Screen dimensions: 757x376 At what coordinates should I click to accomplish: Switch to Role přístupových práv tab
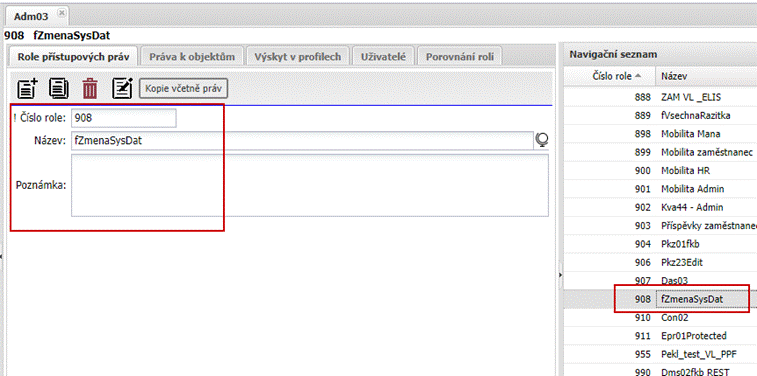(x=73, y=56)
